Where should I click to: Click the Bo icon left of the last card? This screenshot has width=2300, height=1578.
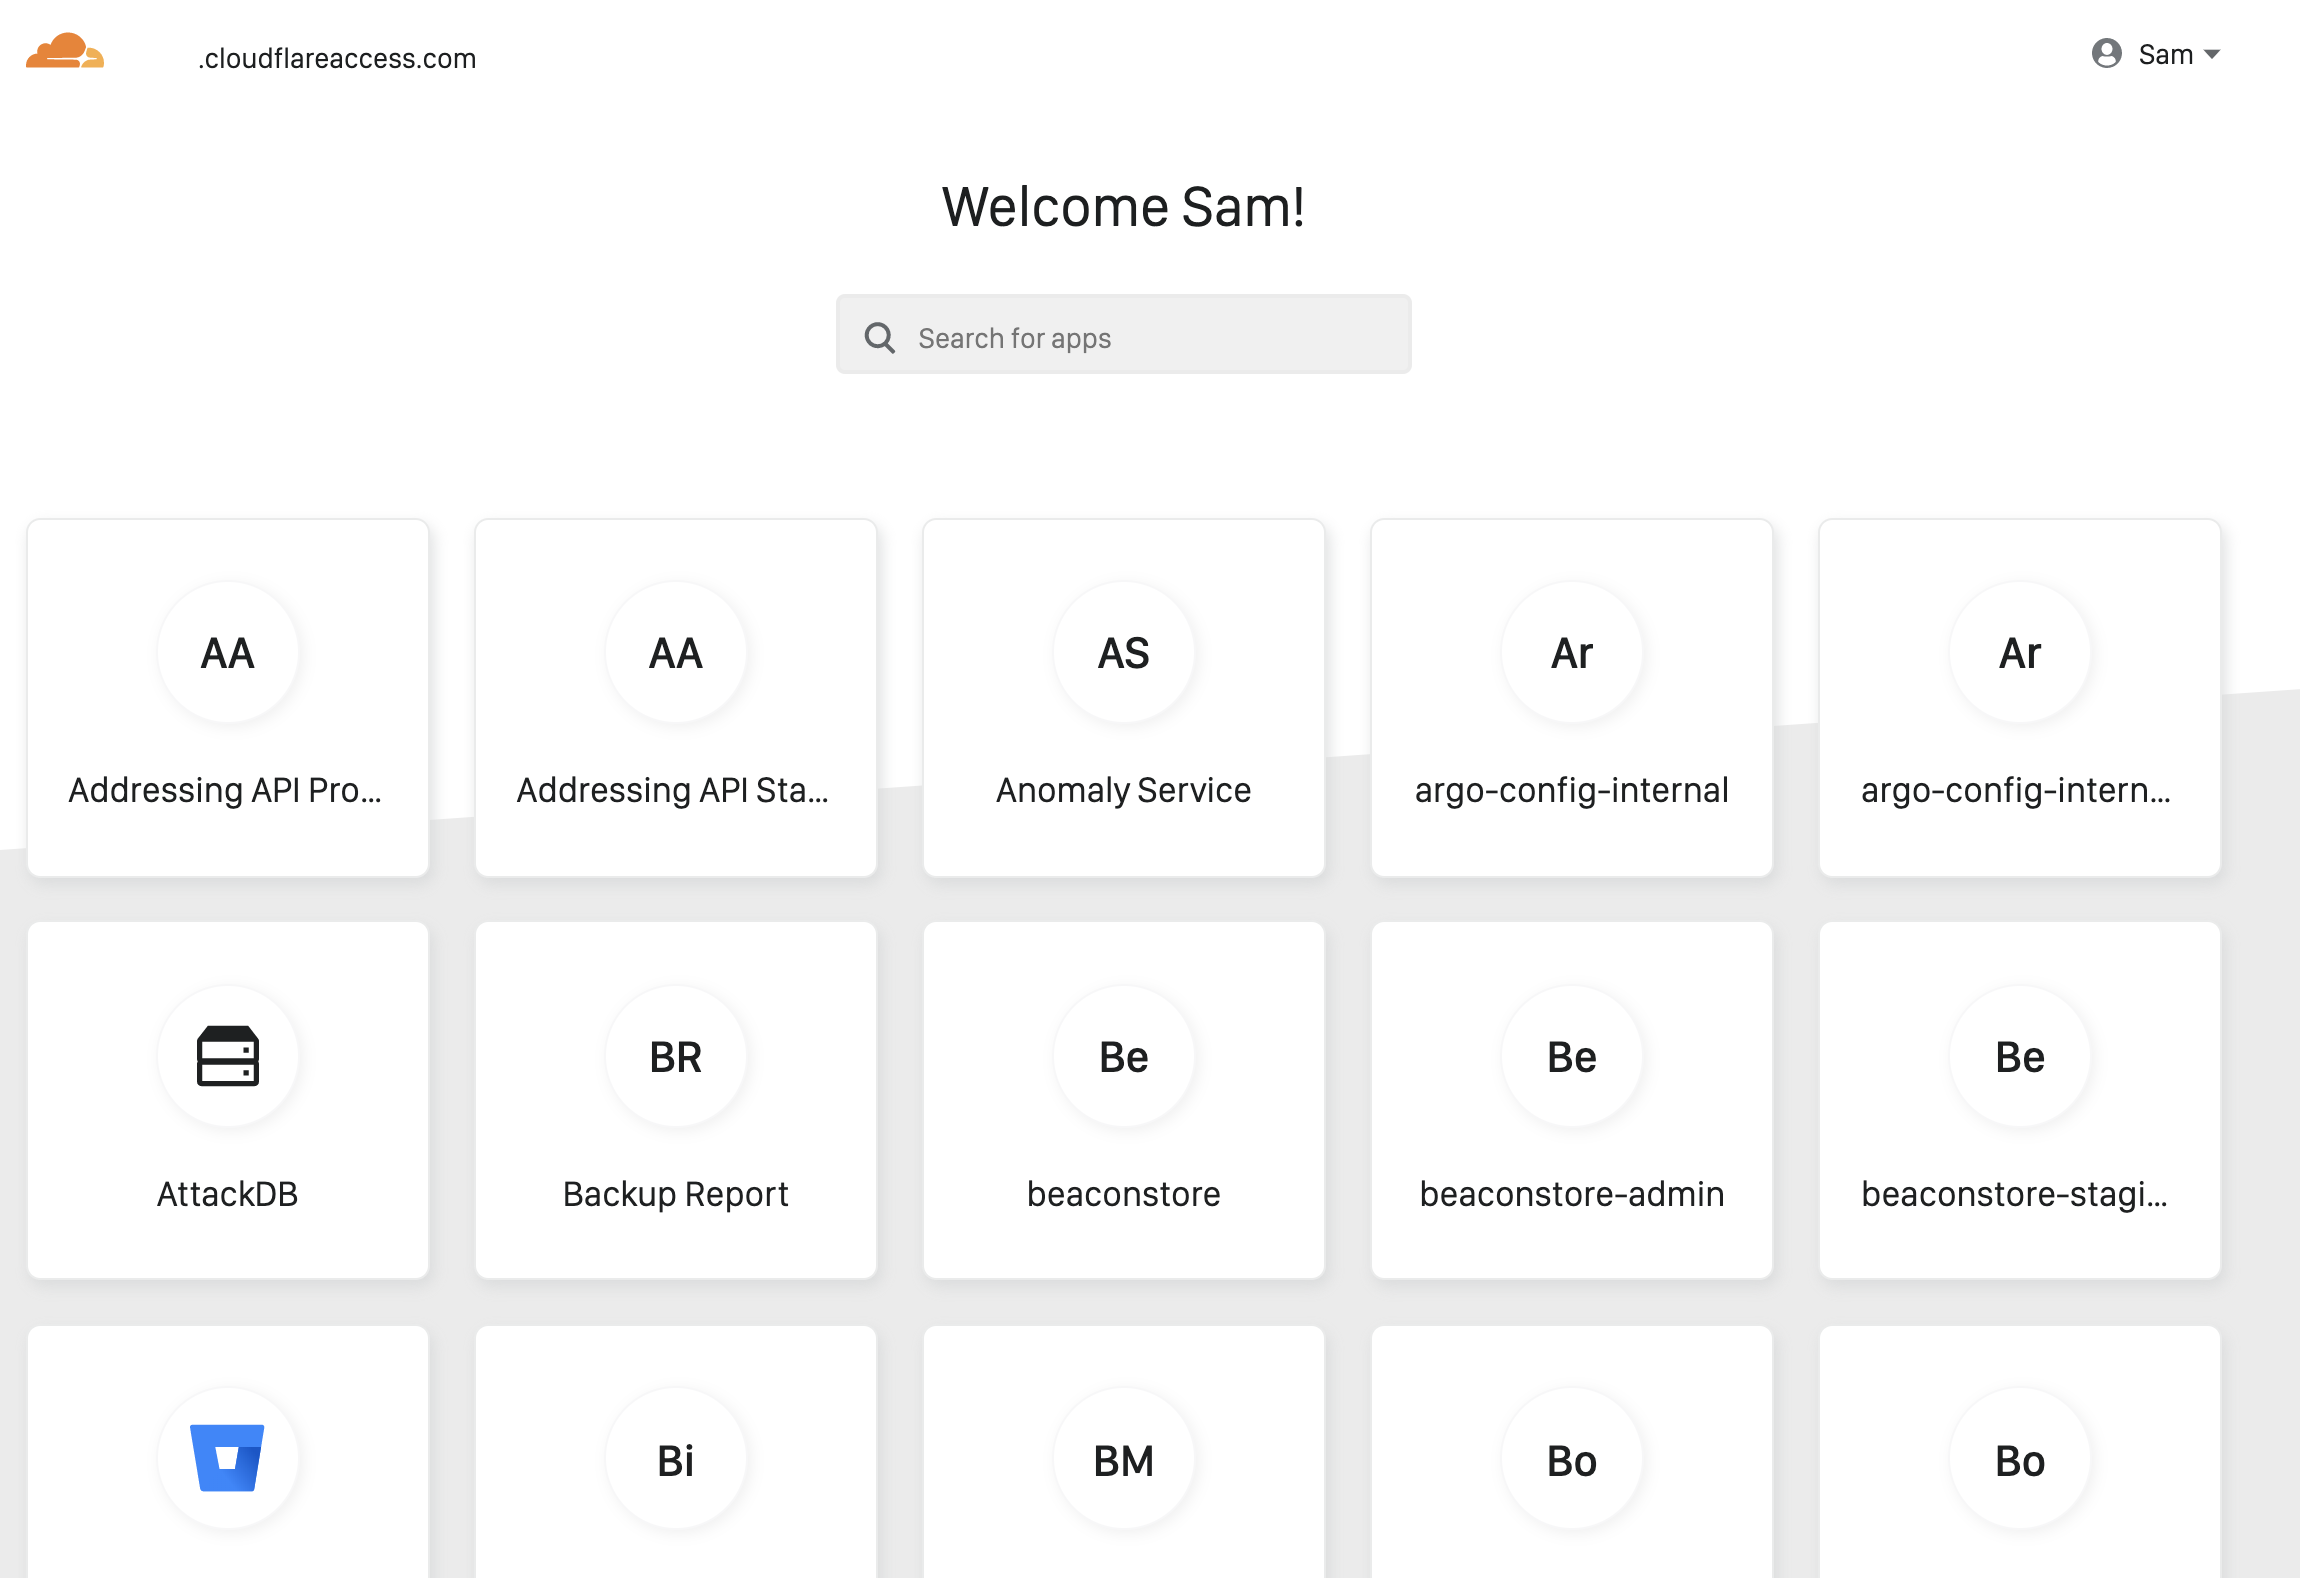coord(1572,1458)
